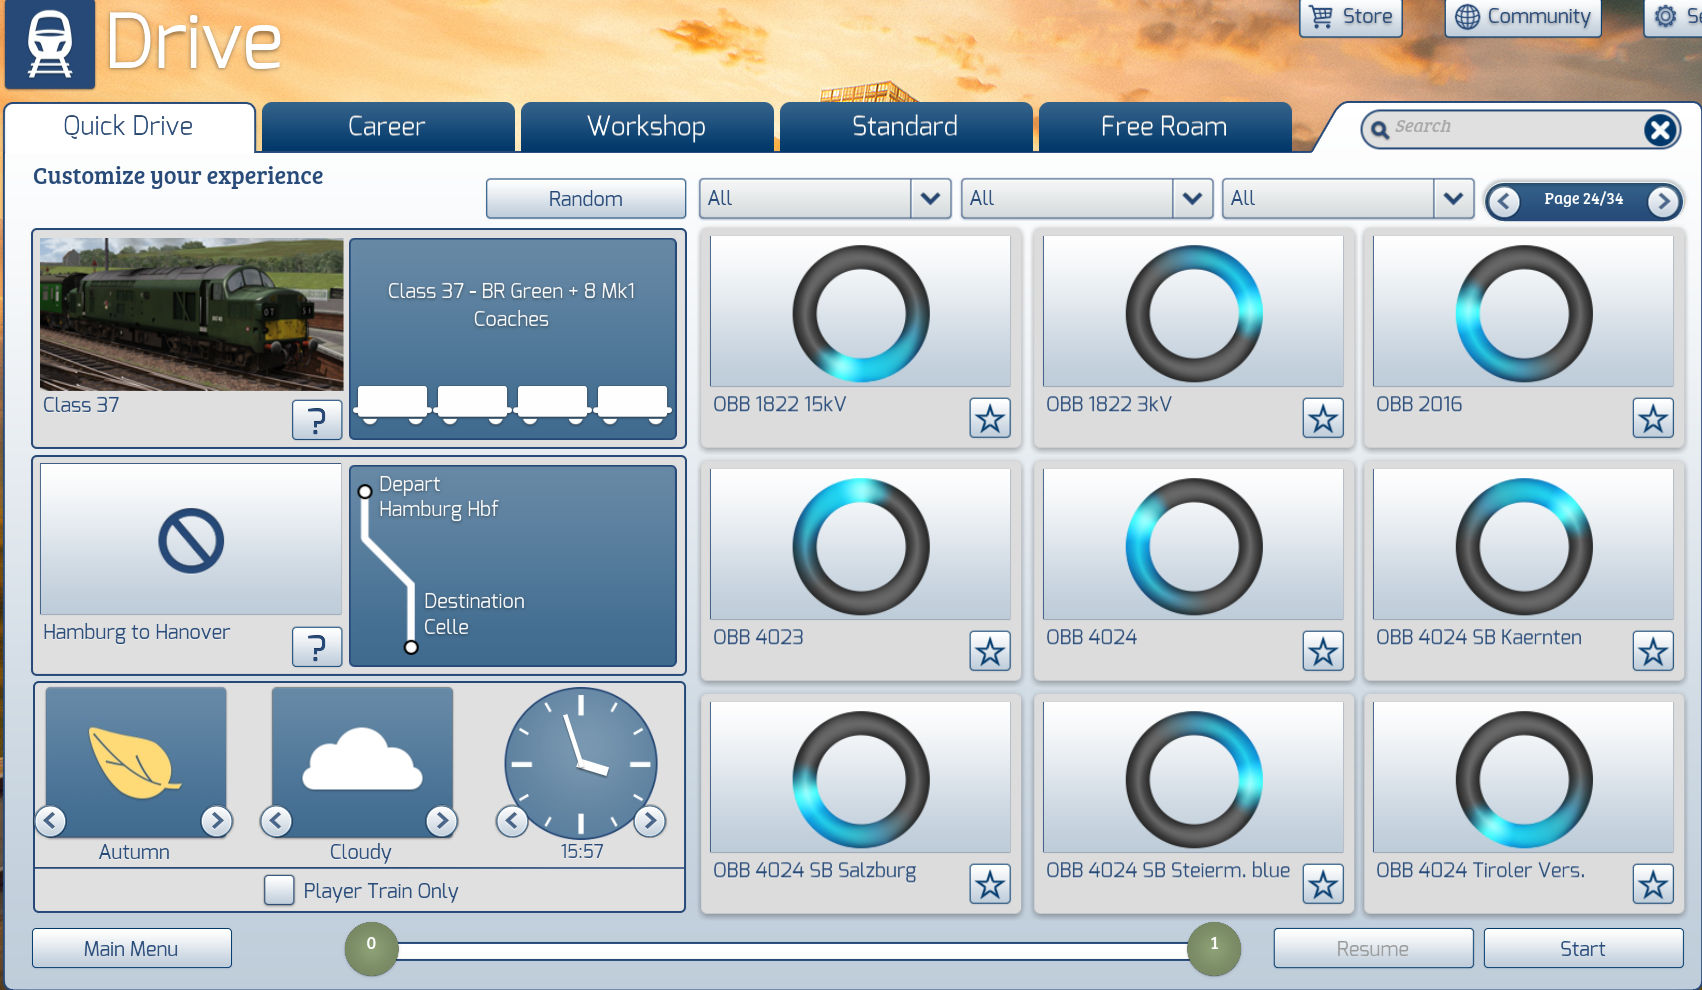Select the OBB 2016 thumbnail
This screenshot has height=990, width=1702.
point(1523,312)
